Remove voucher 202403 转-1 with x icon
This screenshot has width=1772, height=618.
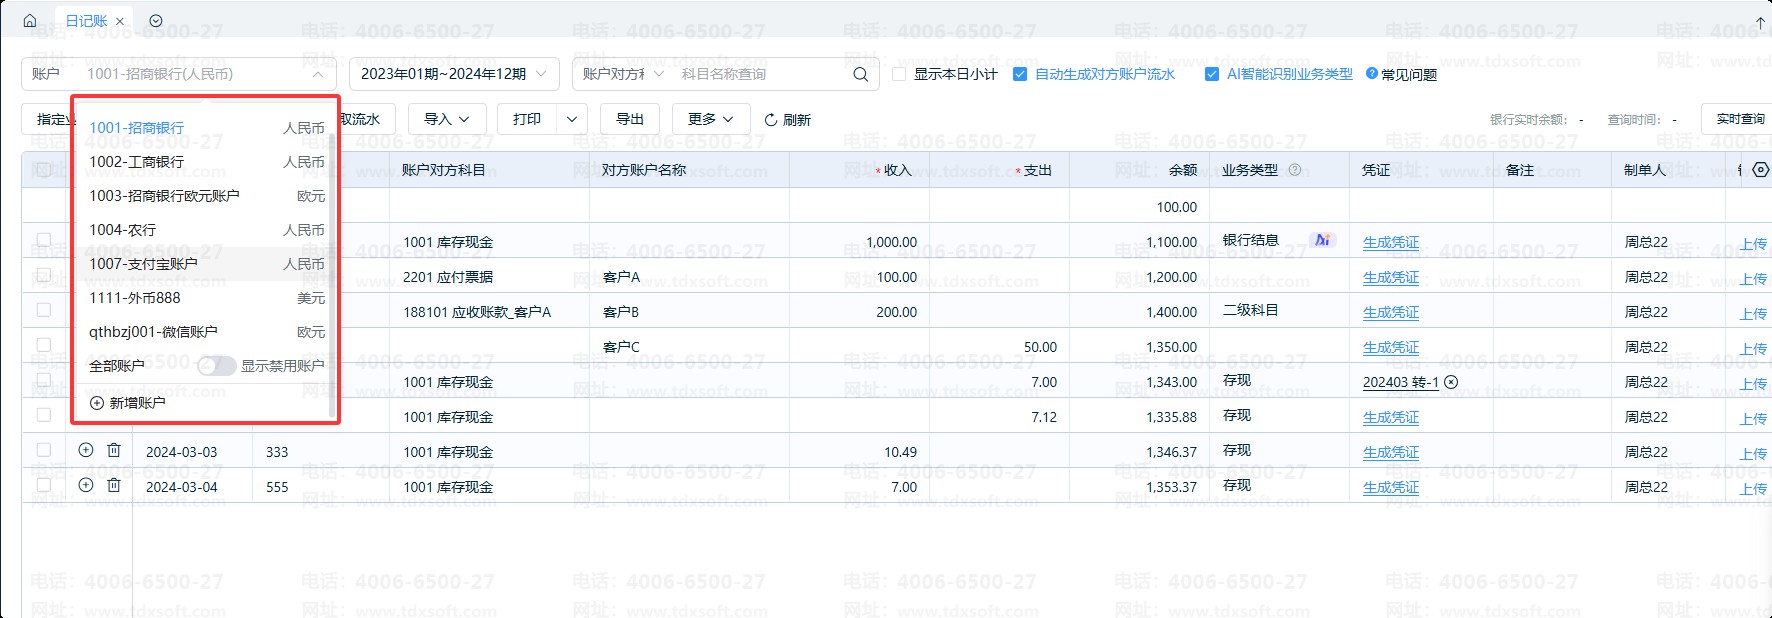click(x=1451, y=382)
